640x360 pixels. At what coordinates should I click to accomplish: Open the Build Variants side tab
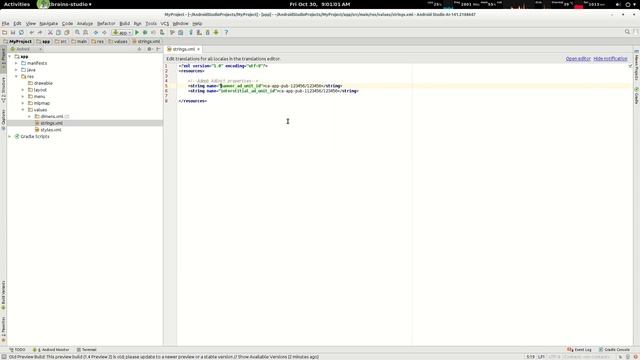click(3, 296)
